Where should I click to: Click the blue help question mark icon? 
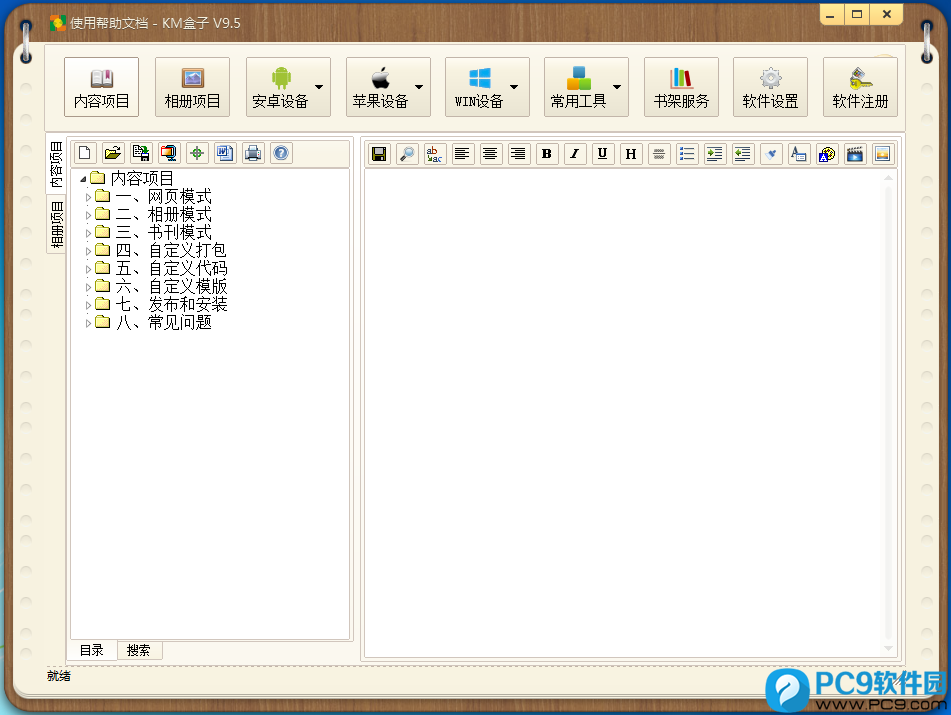(x=281, y=153)
